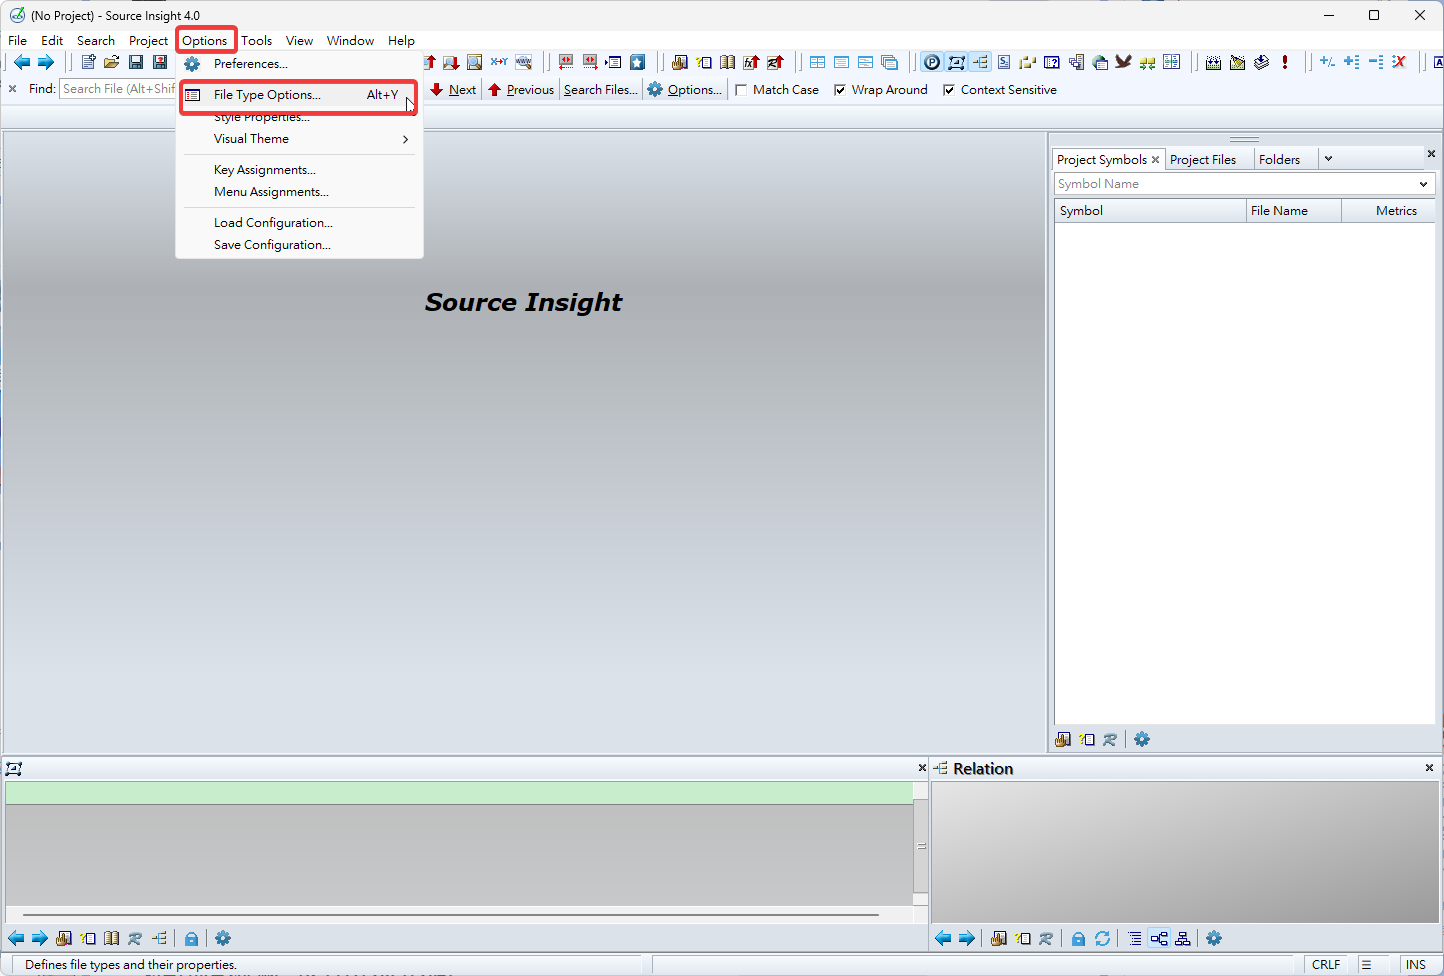Choose Save Configuration menu entry
The image size is (1444, 976).
pyautogui.click(x=299, y=245)
